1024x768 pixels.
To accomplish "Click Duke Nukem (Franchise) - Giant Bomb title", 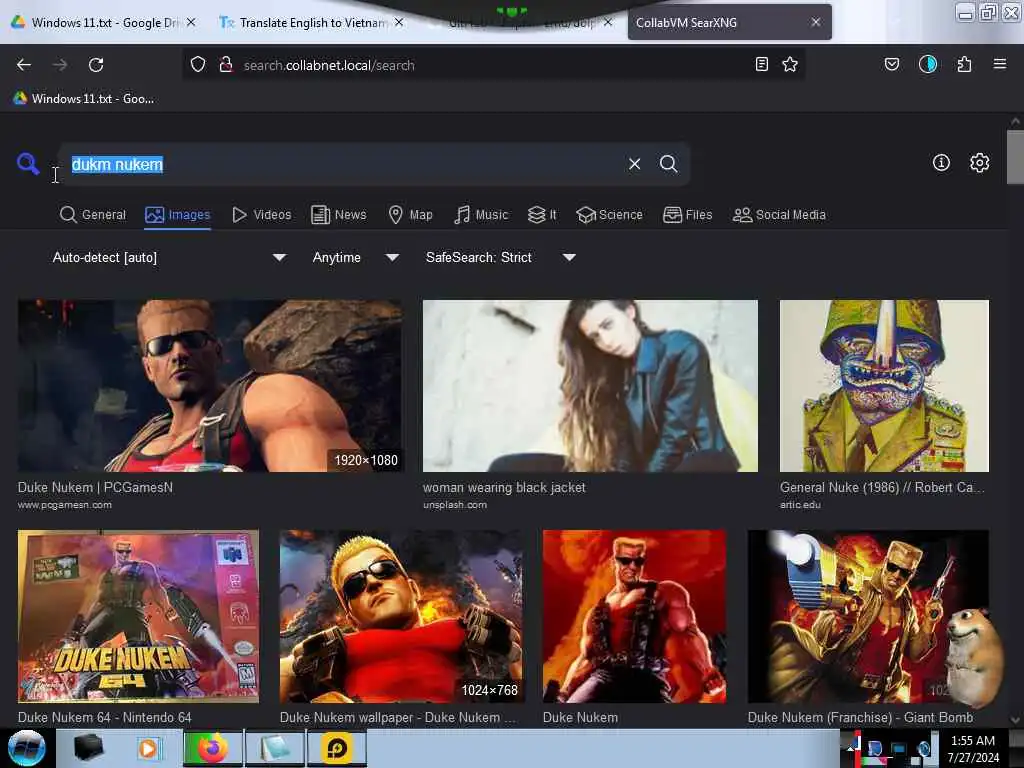I will point(860,717).
